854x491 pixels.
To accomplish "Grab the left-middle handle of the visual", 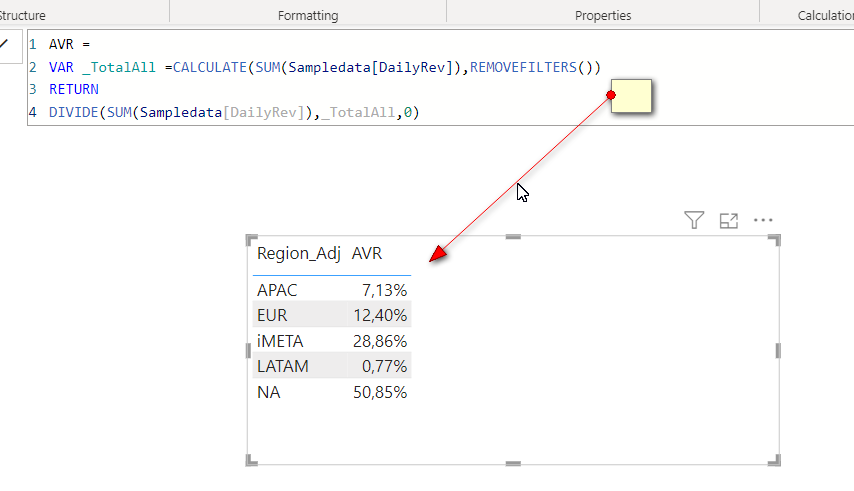I will 248,351.
